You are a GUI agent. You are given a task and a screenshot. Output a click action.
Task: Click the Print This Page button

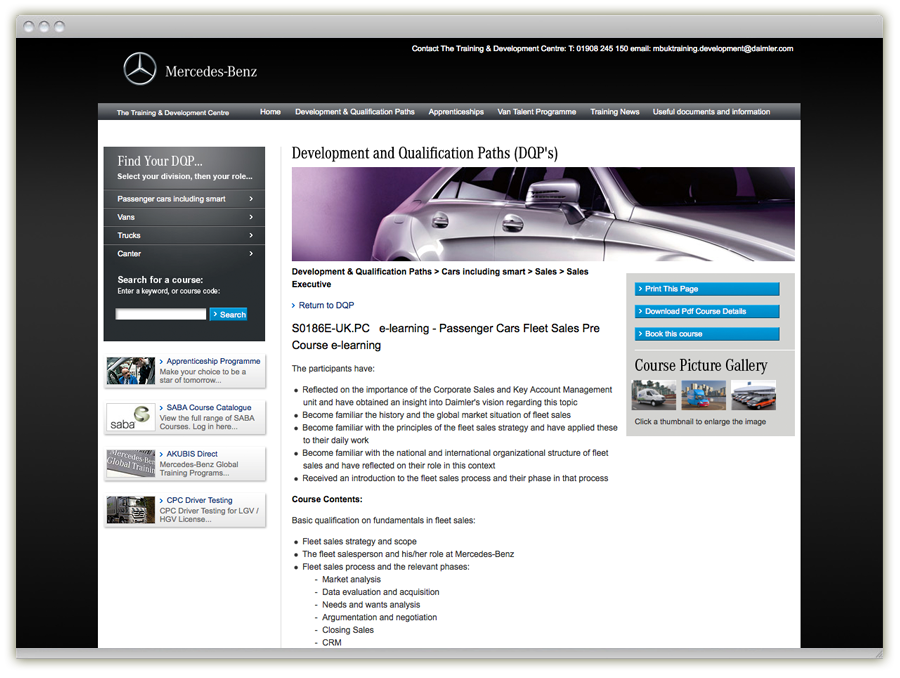(x=707, y=289)
